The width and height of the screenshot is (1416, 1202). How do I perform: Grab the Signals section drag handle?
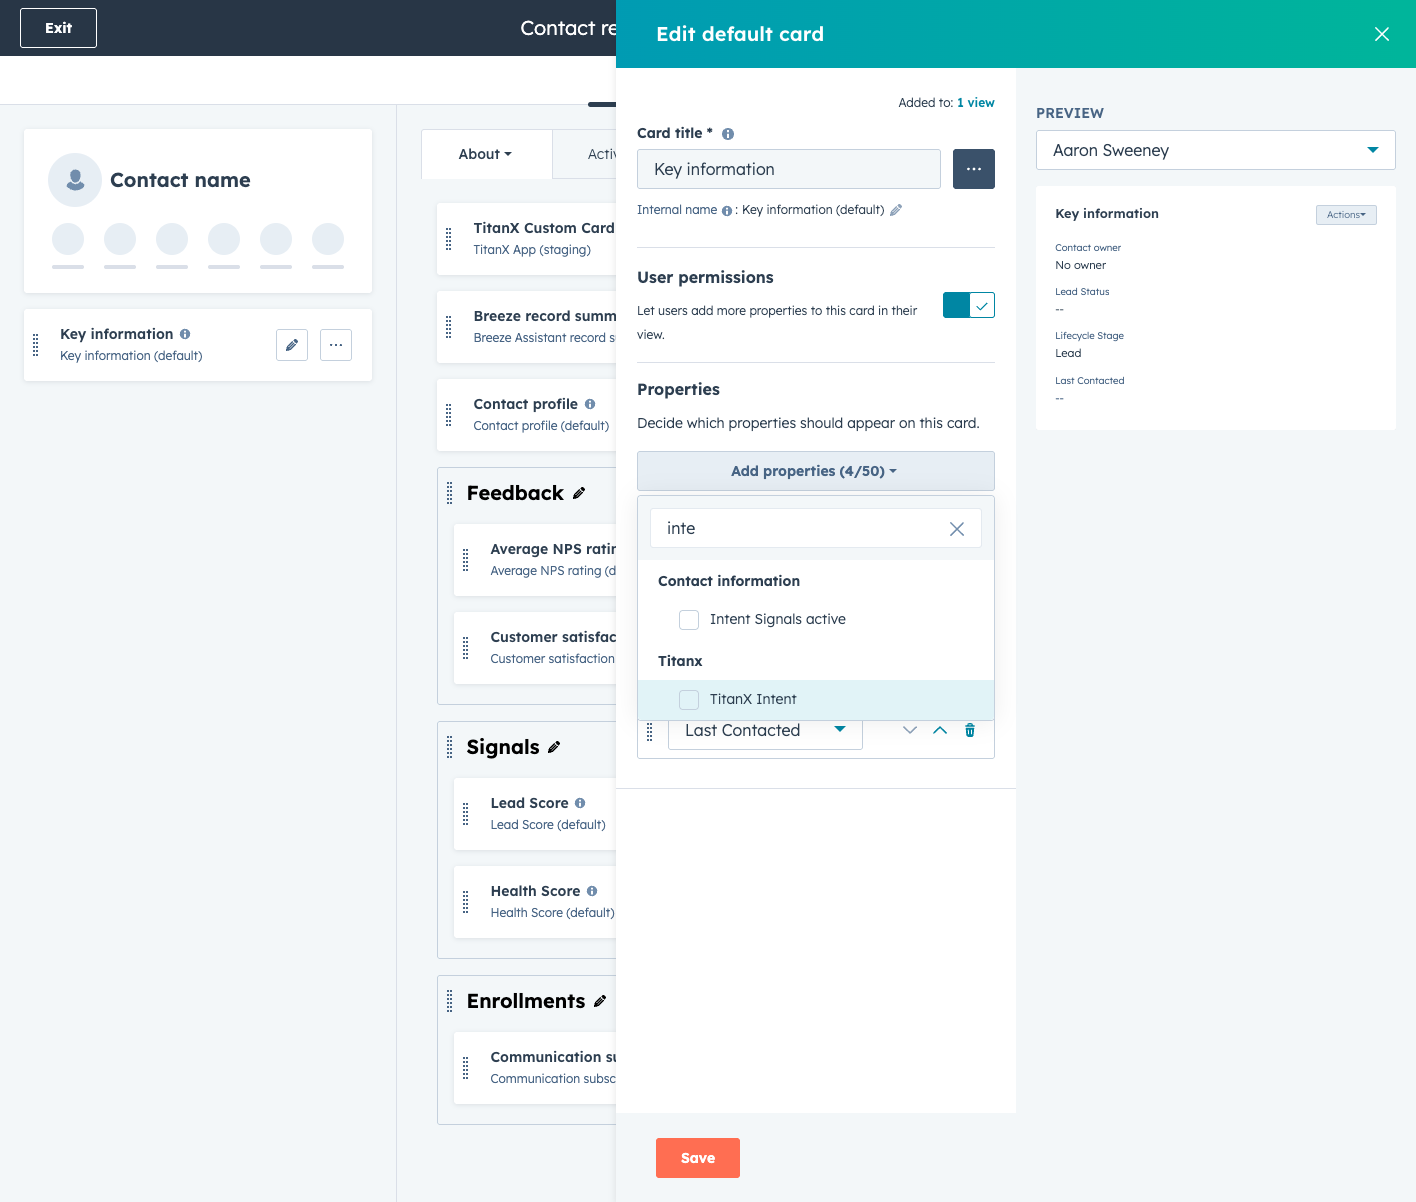tap(449, 747)
